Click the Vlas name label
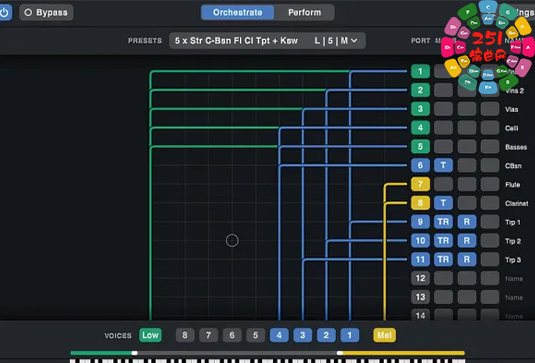The image size is (535, 363). tap(511, 110)
